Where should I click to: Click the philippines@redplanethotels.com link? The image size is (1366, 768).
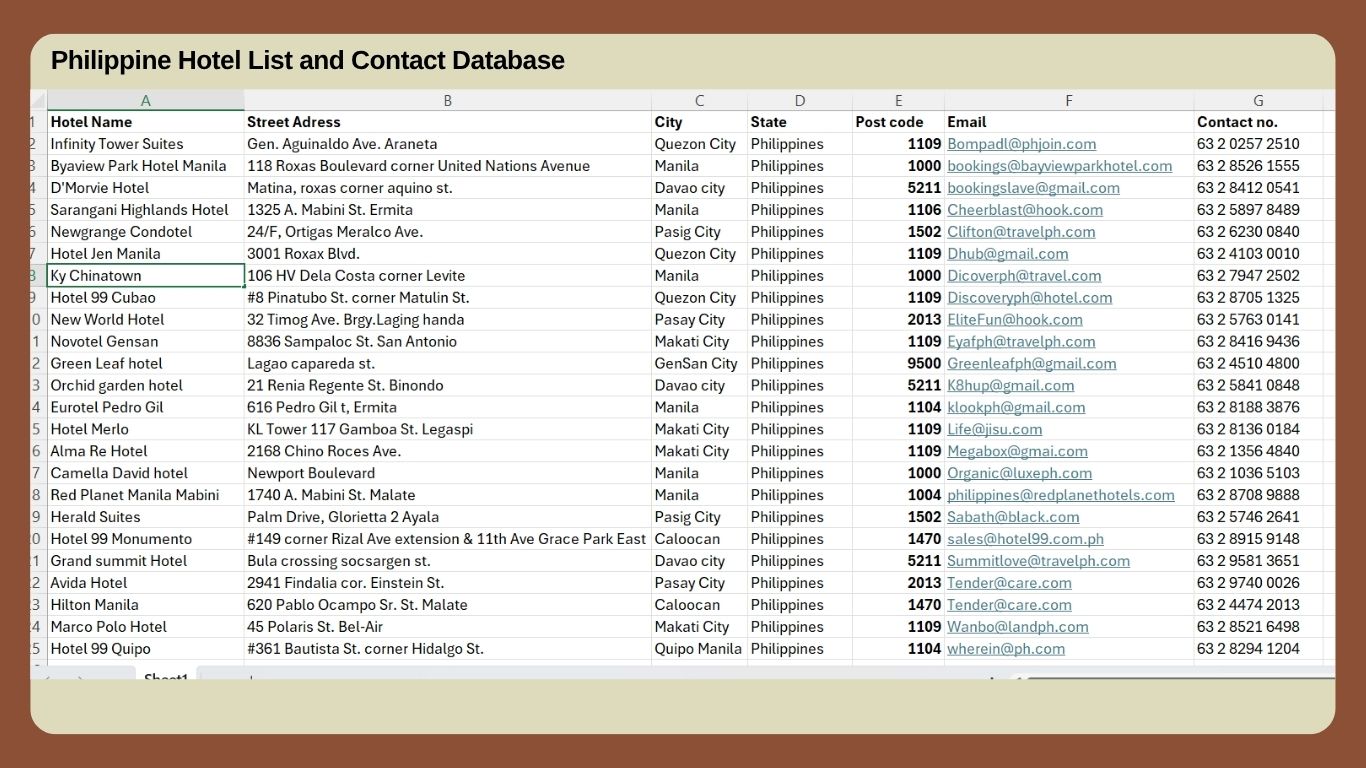point(1061,495)
